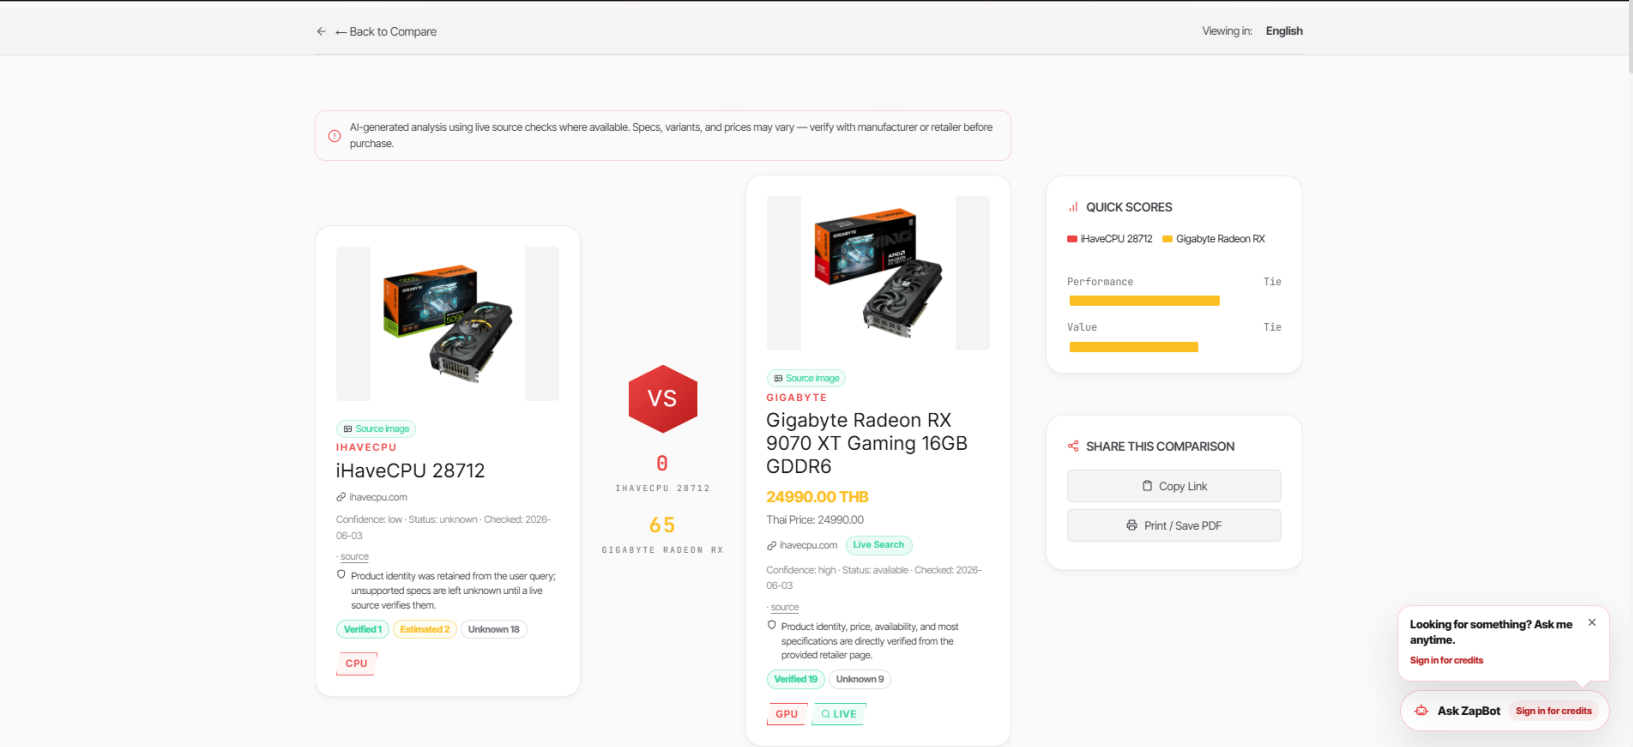Click Sign in for credits pill on ZapBot
1633x747 pixels.
(x=1554, y=711)
